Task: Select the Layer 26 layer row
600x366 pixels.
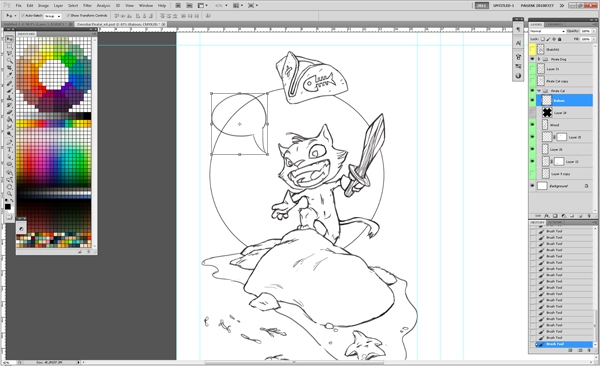Action: [x=564, y=149]
